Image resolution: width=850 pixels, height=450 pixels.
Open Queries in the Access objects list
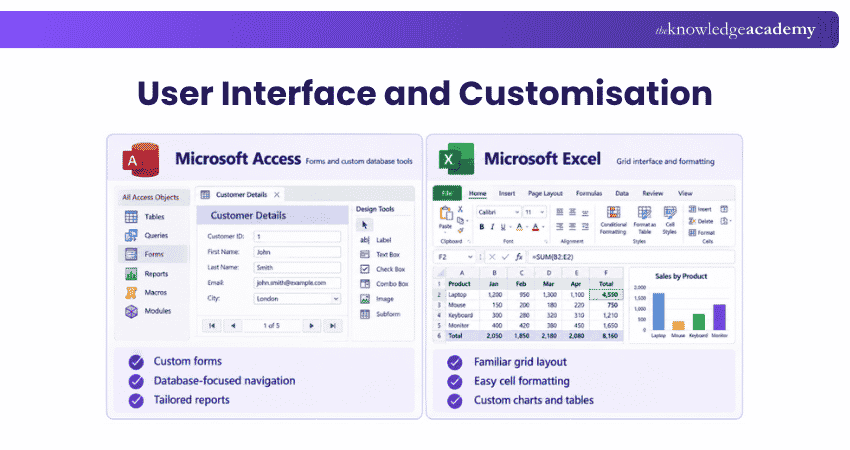pos(147,235)
